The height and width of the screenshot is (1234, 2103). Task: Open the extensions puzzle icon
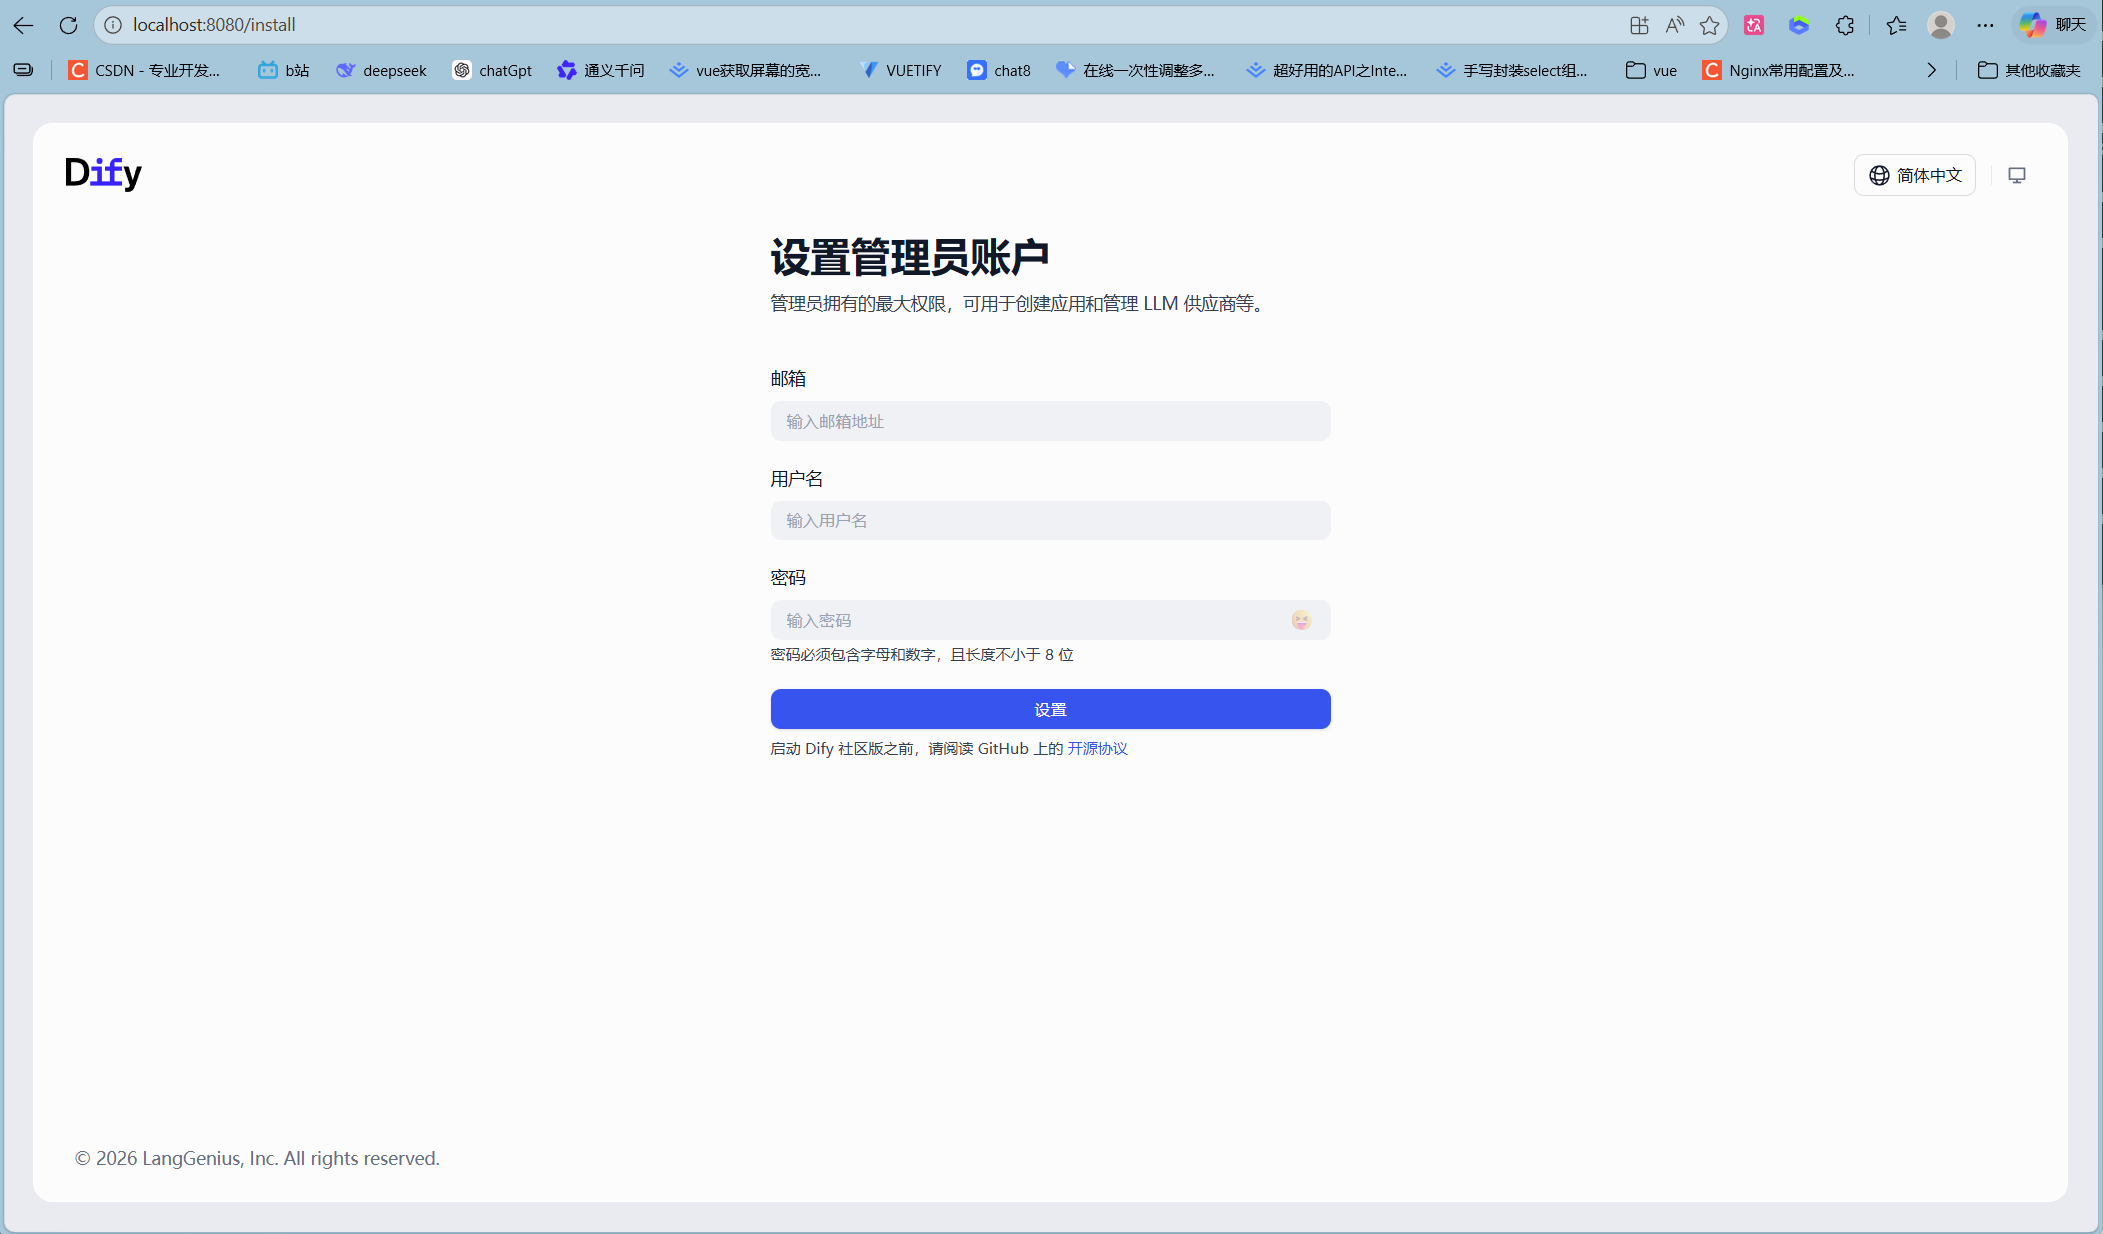1845,25
